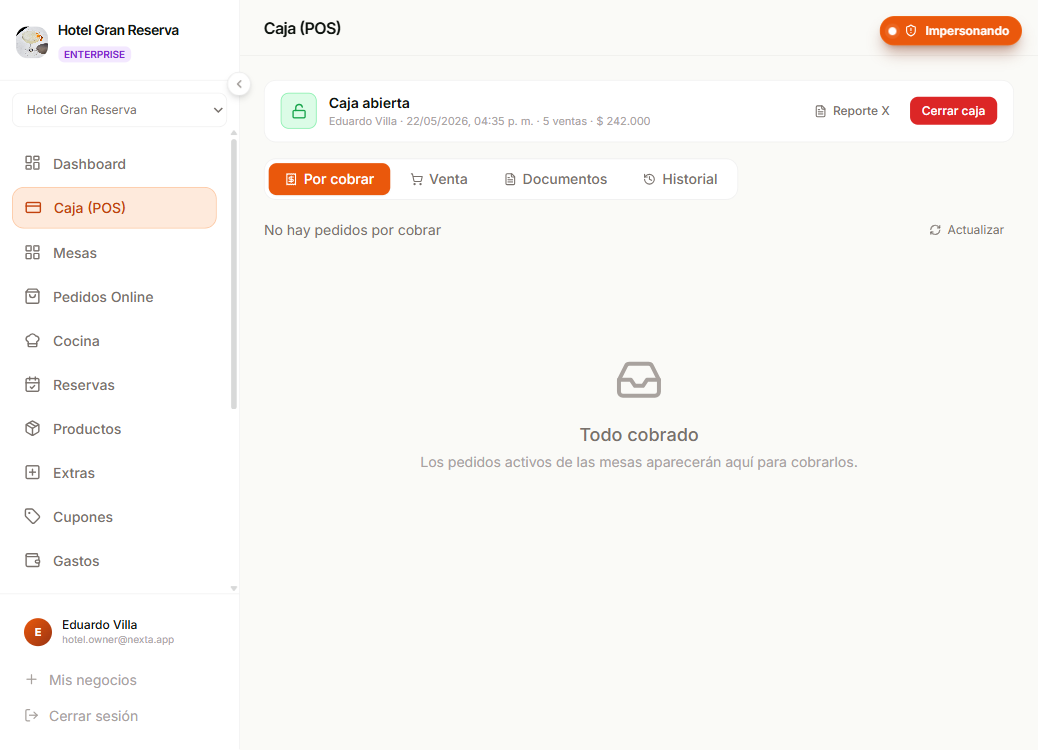Collapse the sidebar with chevron button
Screen dimensions: 1038x750
click(x=239, y=84)
